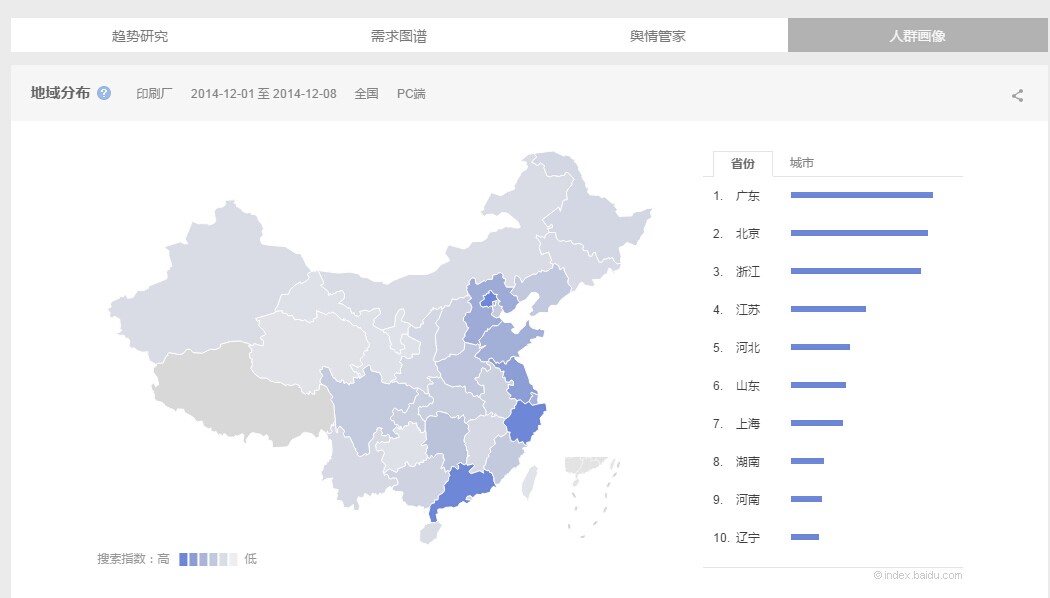Click 山东 in the ranking list
The image size is (1050, 598).
click(747, 386)
